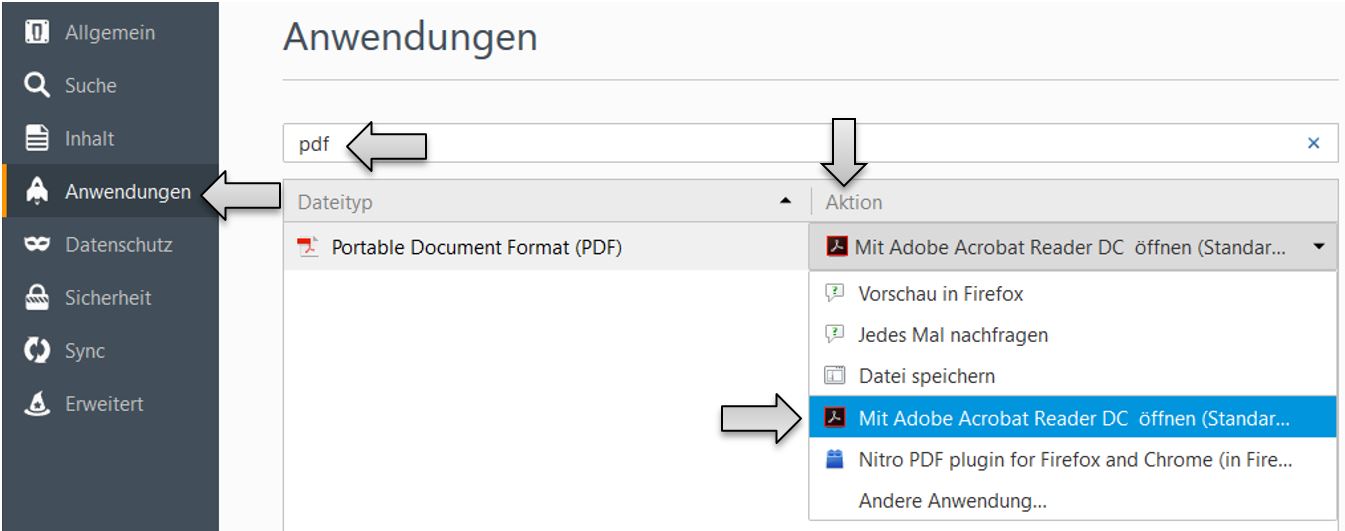Click the Erweitert wizard hat icon
The image size is (1345, 531).
37,404
